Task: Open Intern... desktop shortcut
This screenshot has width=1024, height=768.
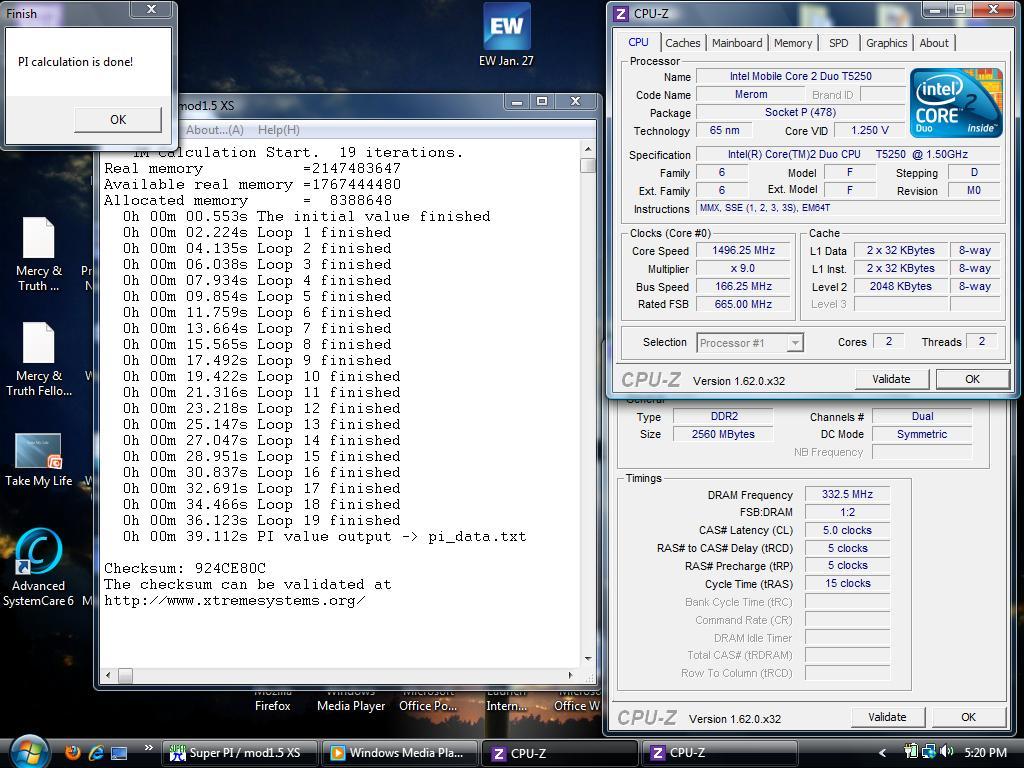Action: (x=506, y=701)
